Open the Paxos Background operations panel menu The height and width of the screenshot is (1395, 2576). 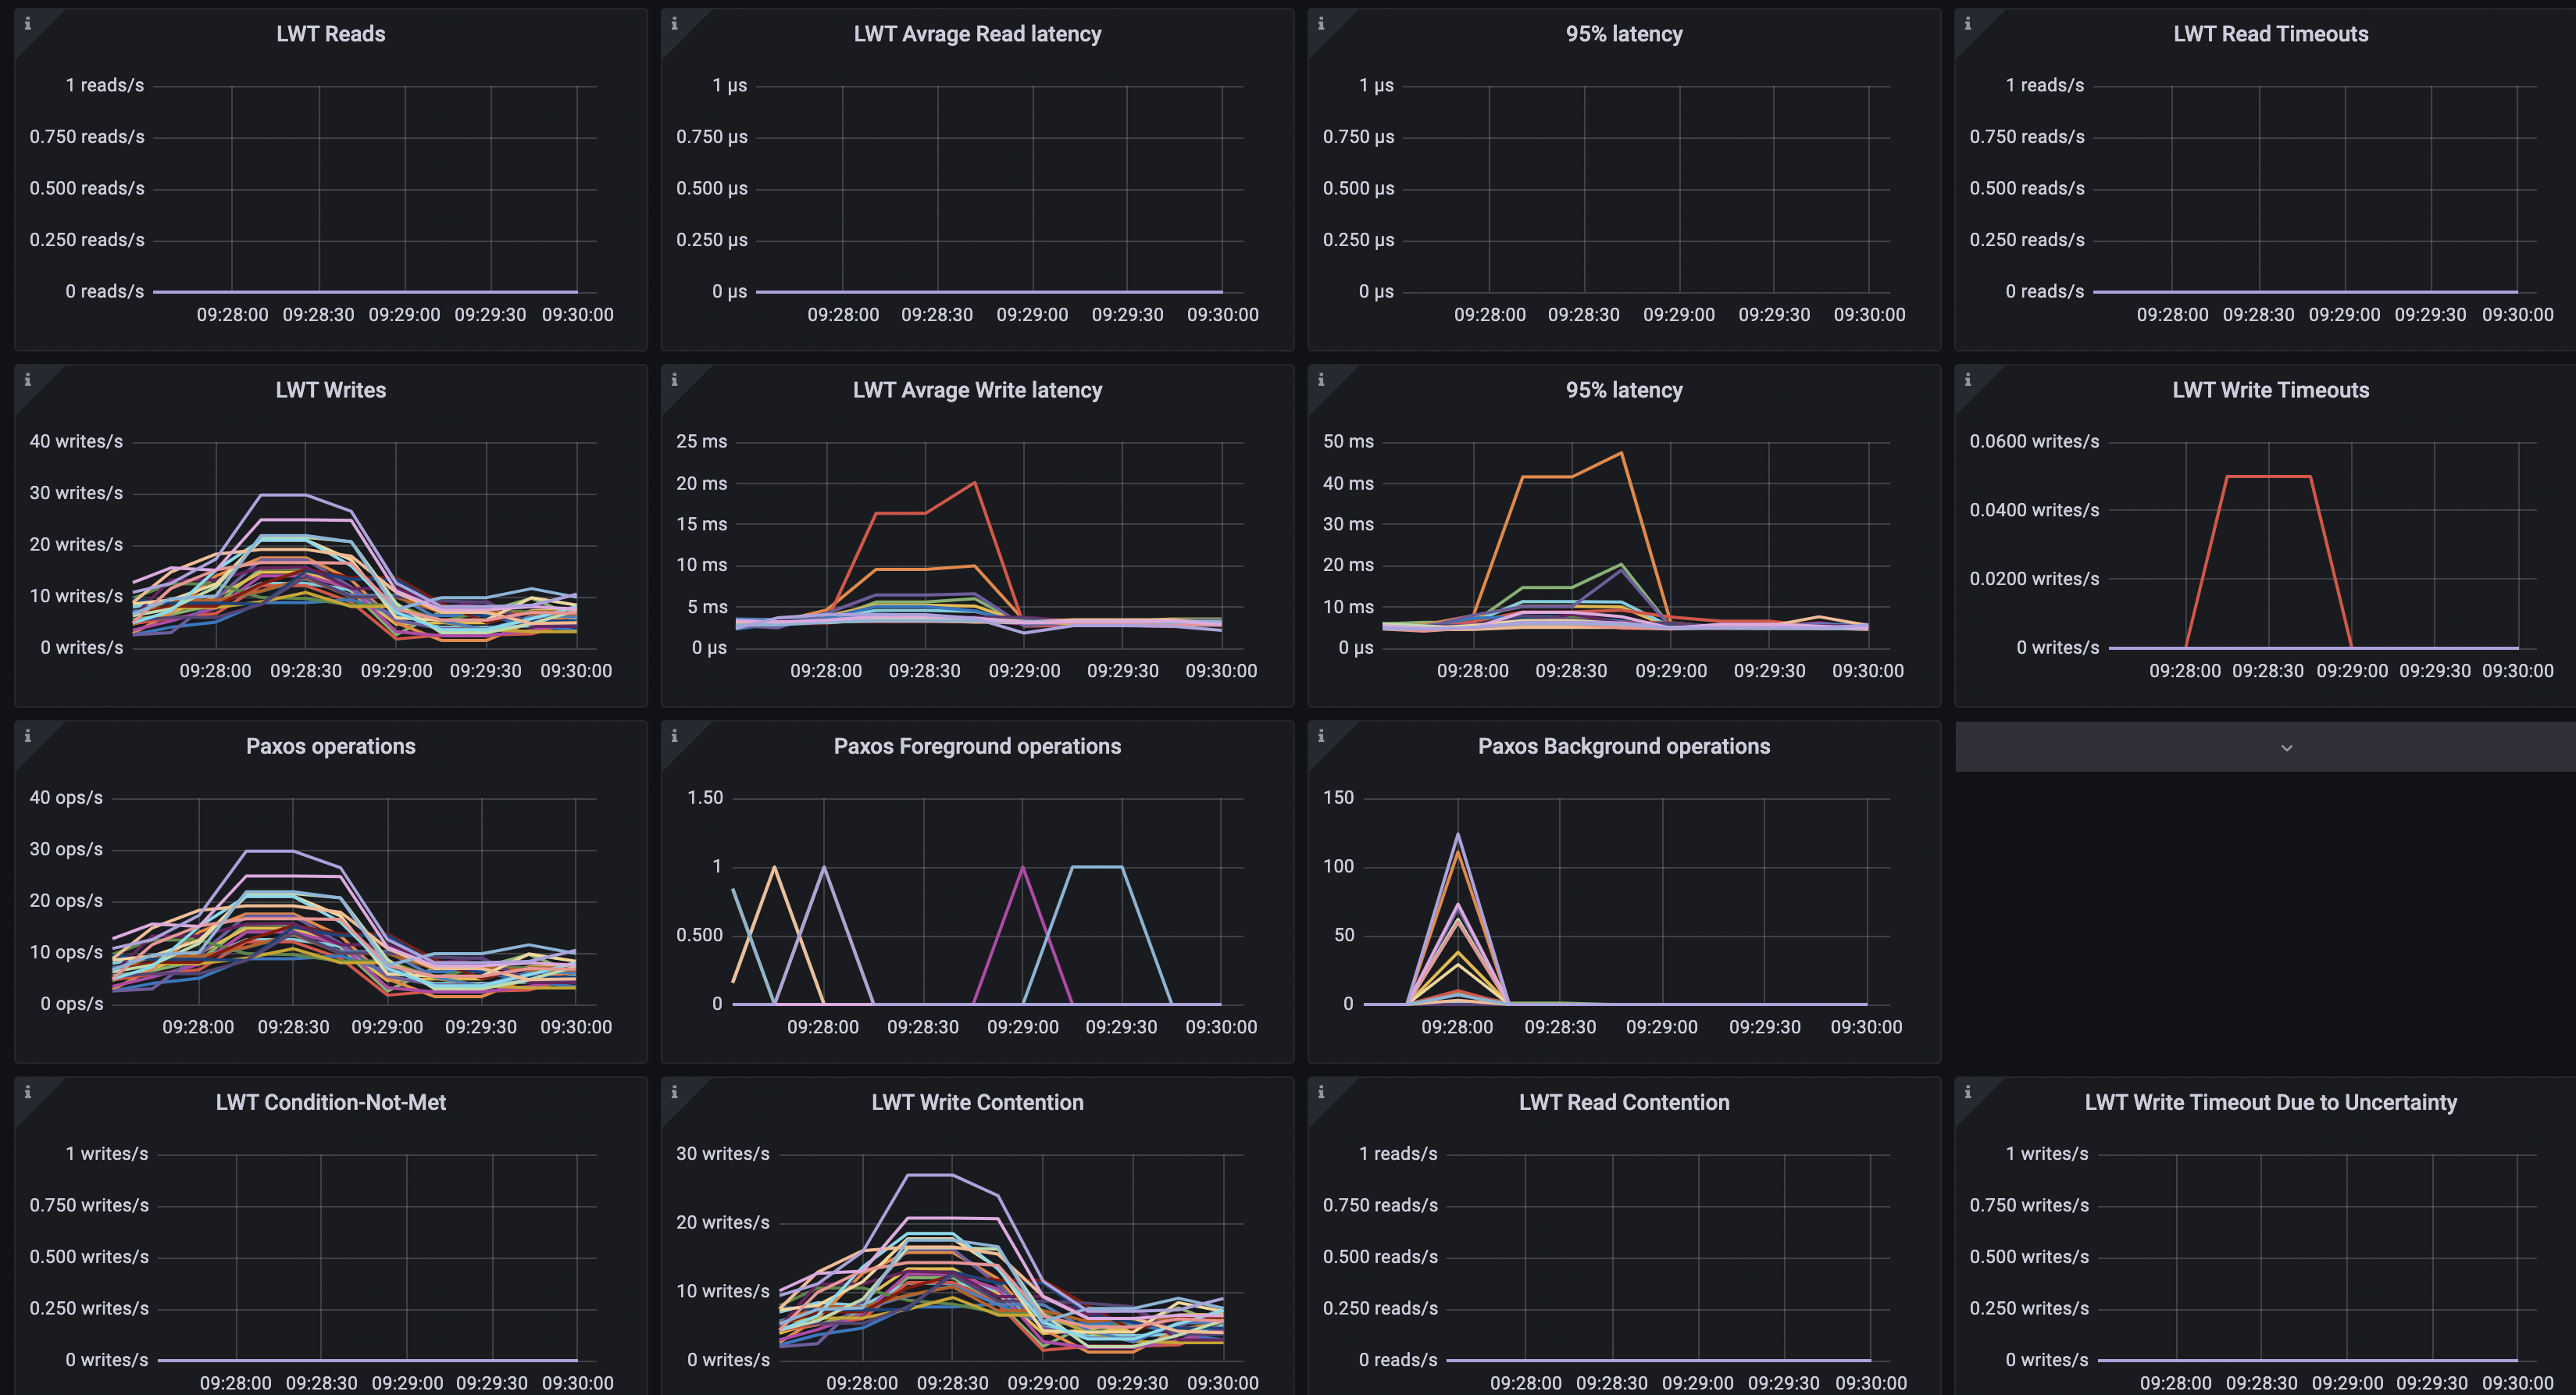pos(1623,745)
